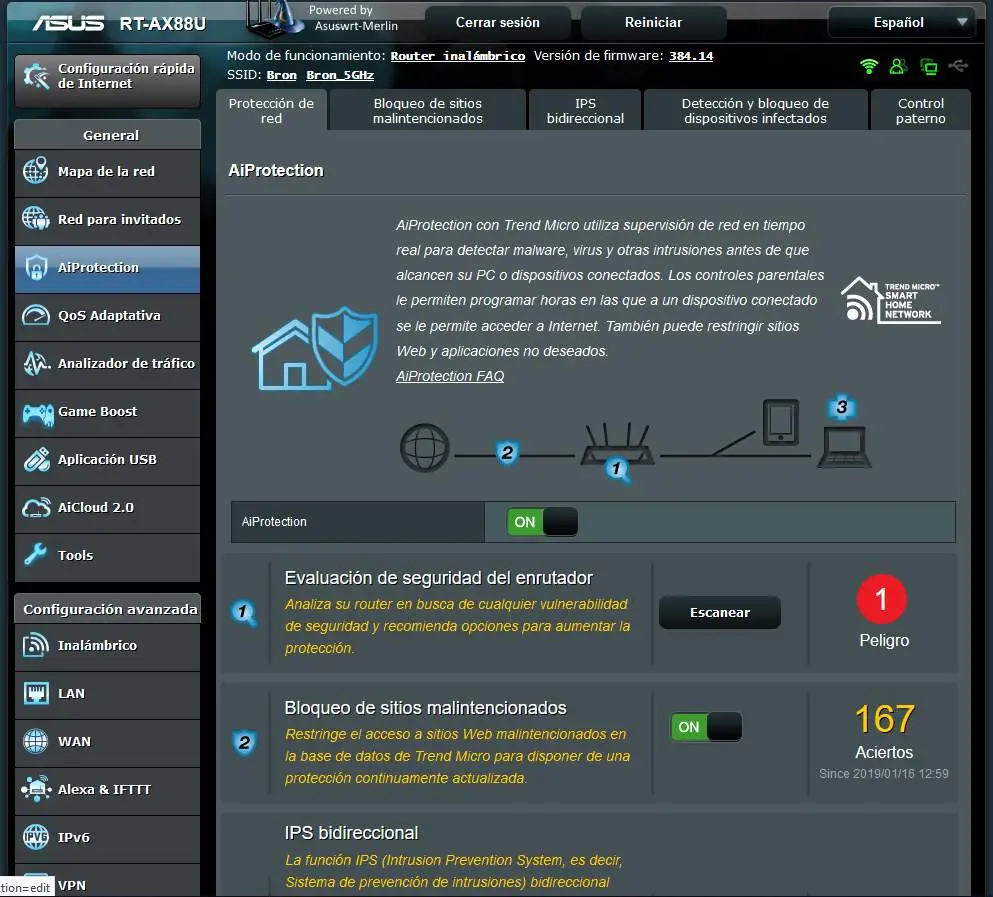Click the Cerrar sesión button
The height and width of the screenshot is (897, 993).
[498, 23]
